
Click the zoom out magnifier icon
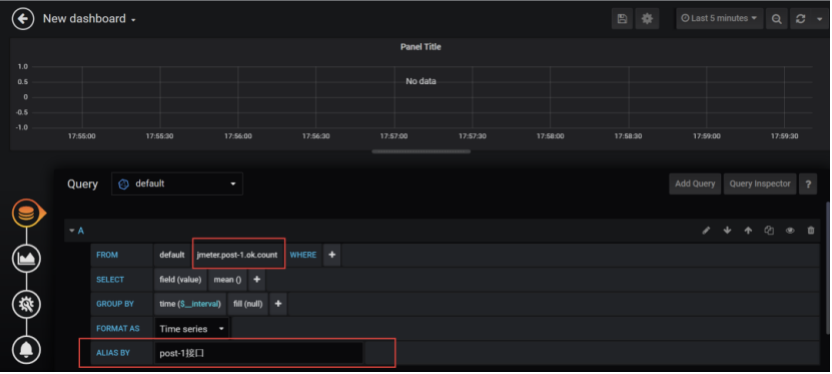[776, 19]
